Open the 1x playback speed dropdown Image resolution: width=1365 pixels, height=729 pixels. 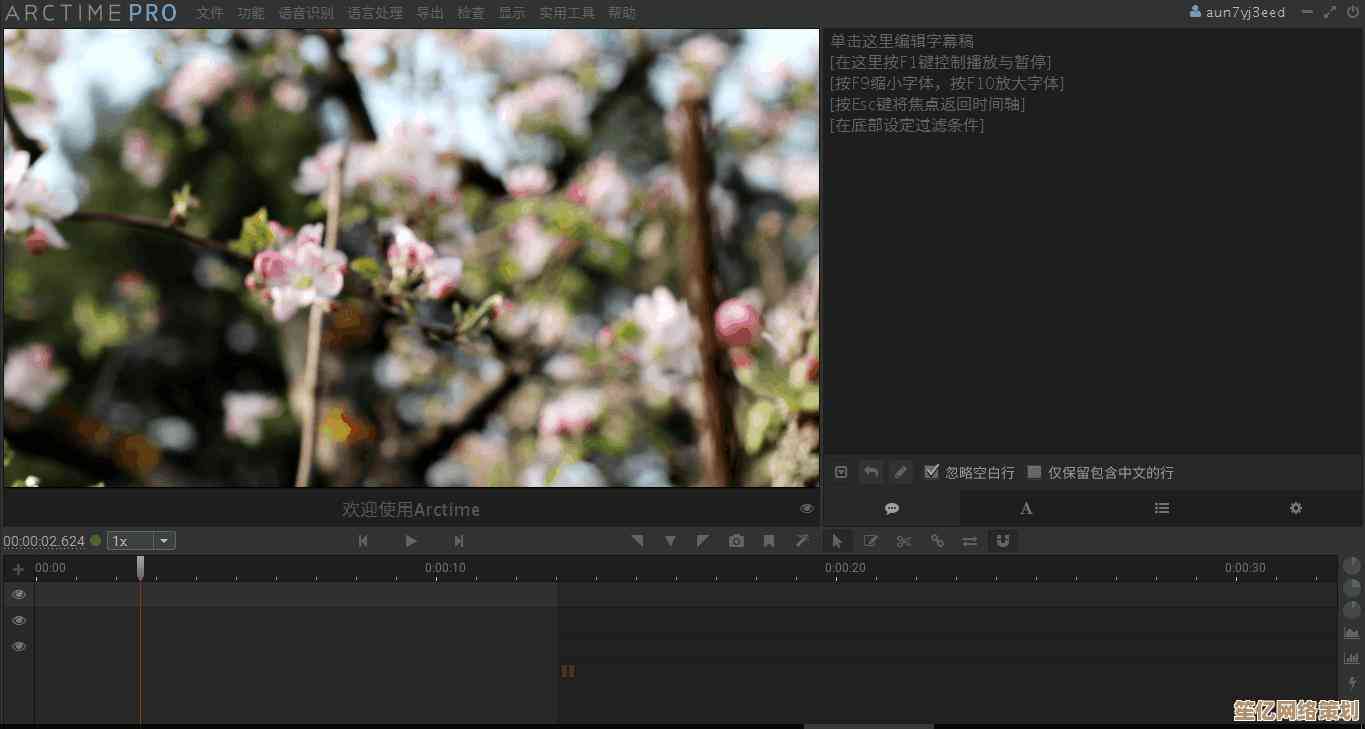(141, 541)
